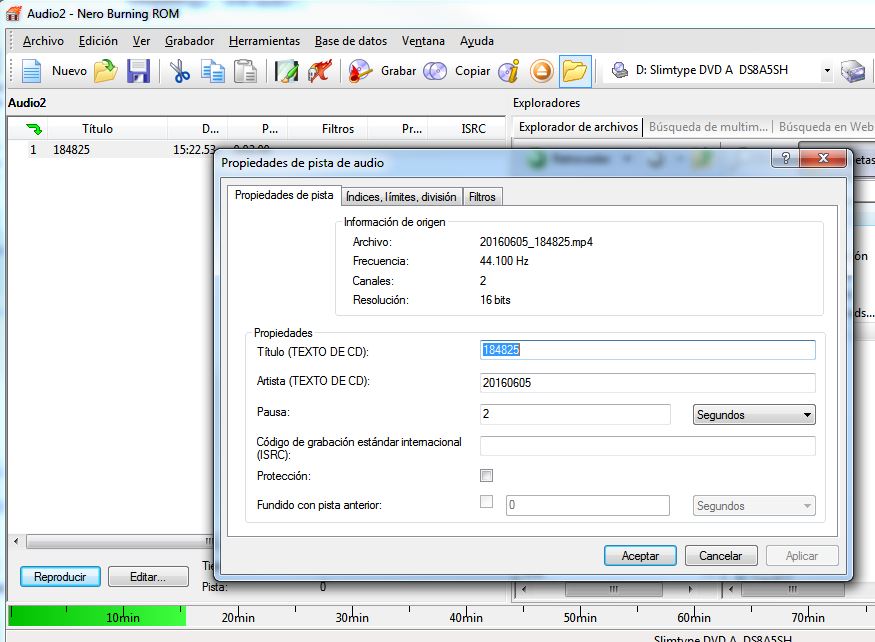Click the red flame Nero Express icon
Image resolution: width=875 pixels, height=642 pixels.
(320, 71)
